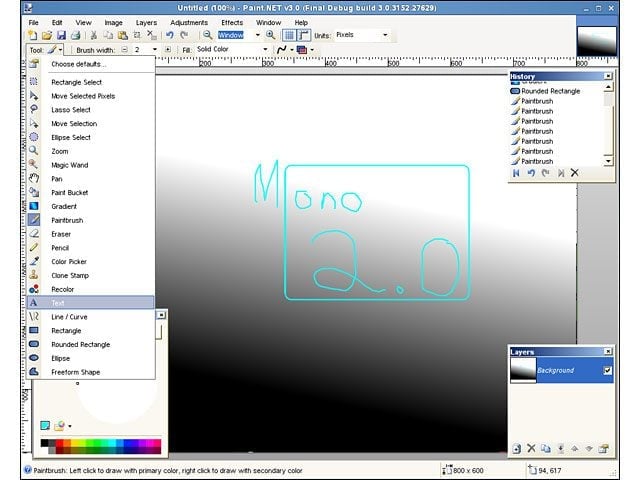The image size is (640, 480).
Task: Toggle the rulers display
Action: 304,36
